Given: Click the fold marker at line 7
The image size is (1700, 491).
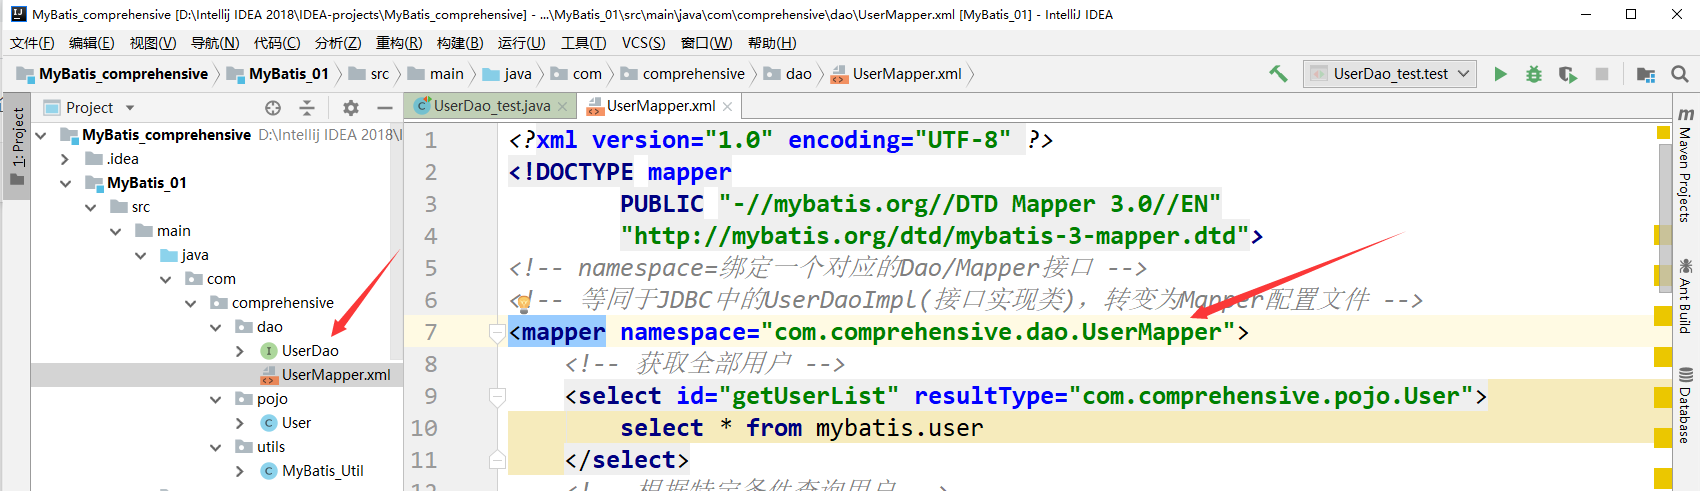Looking at the screenshot, I should pos(497,333).
